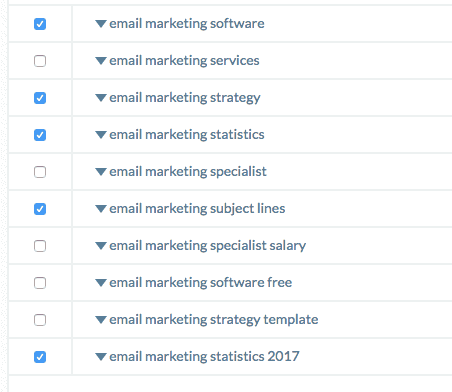Open the dropdown triangle for email marketing strategy
This screenshot has width=452, height=392.
click(x=101, y=98)
